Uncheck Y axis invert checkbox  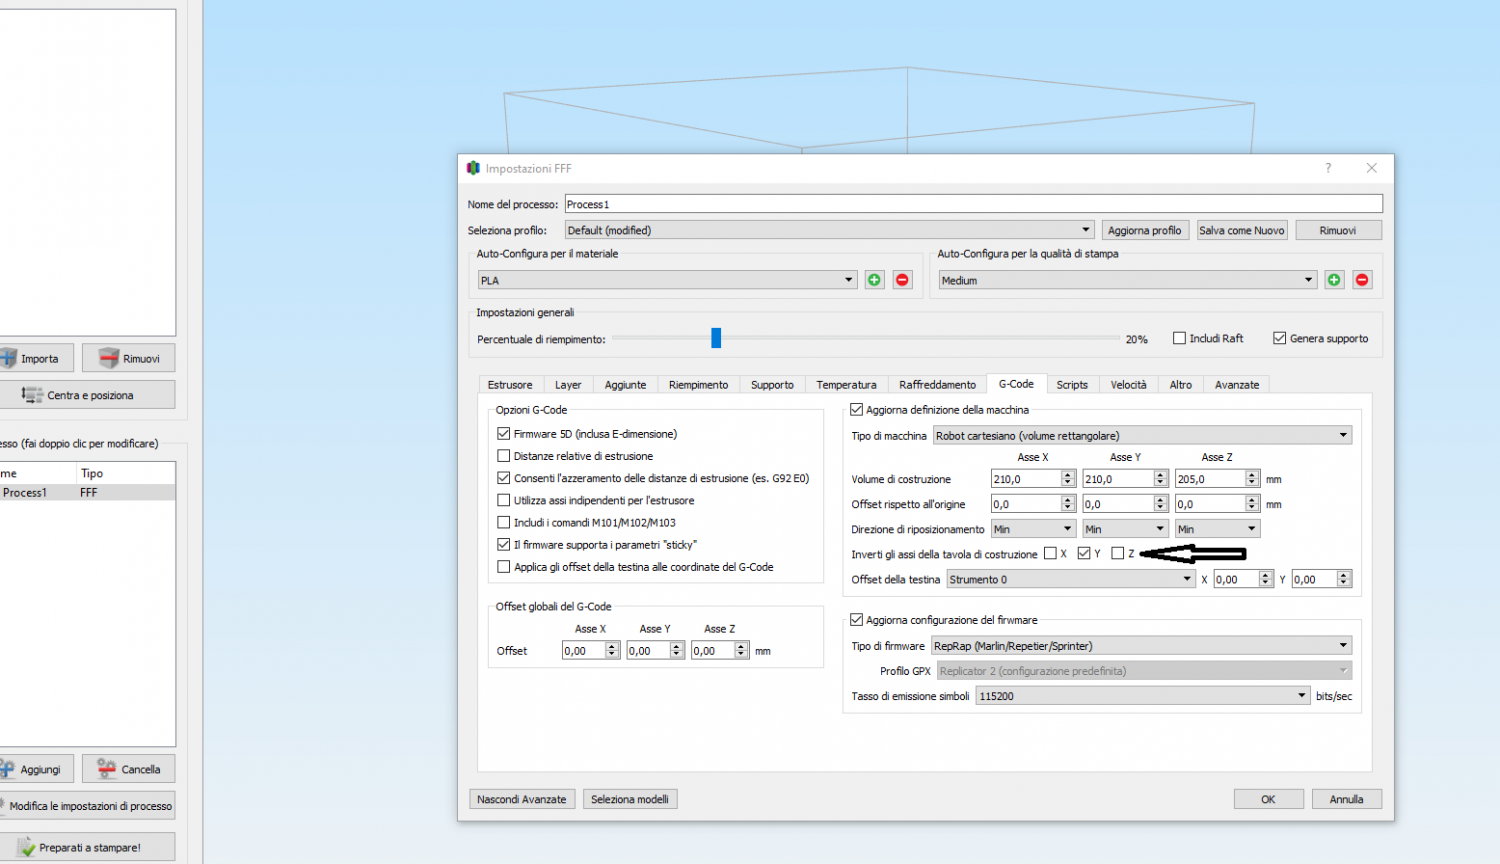point(1084,553)
